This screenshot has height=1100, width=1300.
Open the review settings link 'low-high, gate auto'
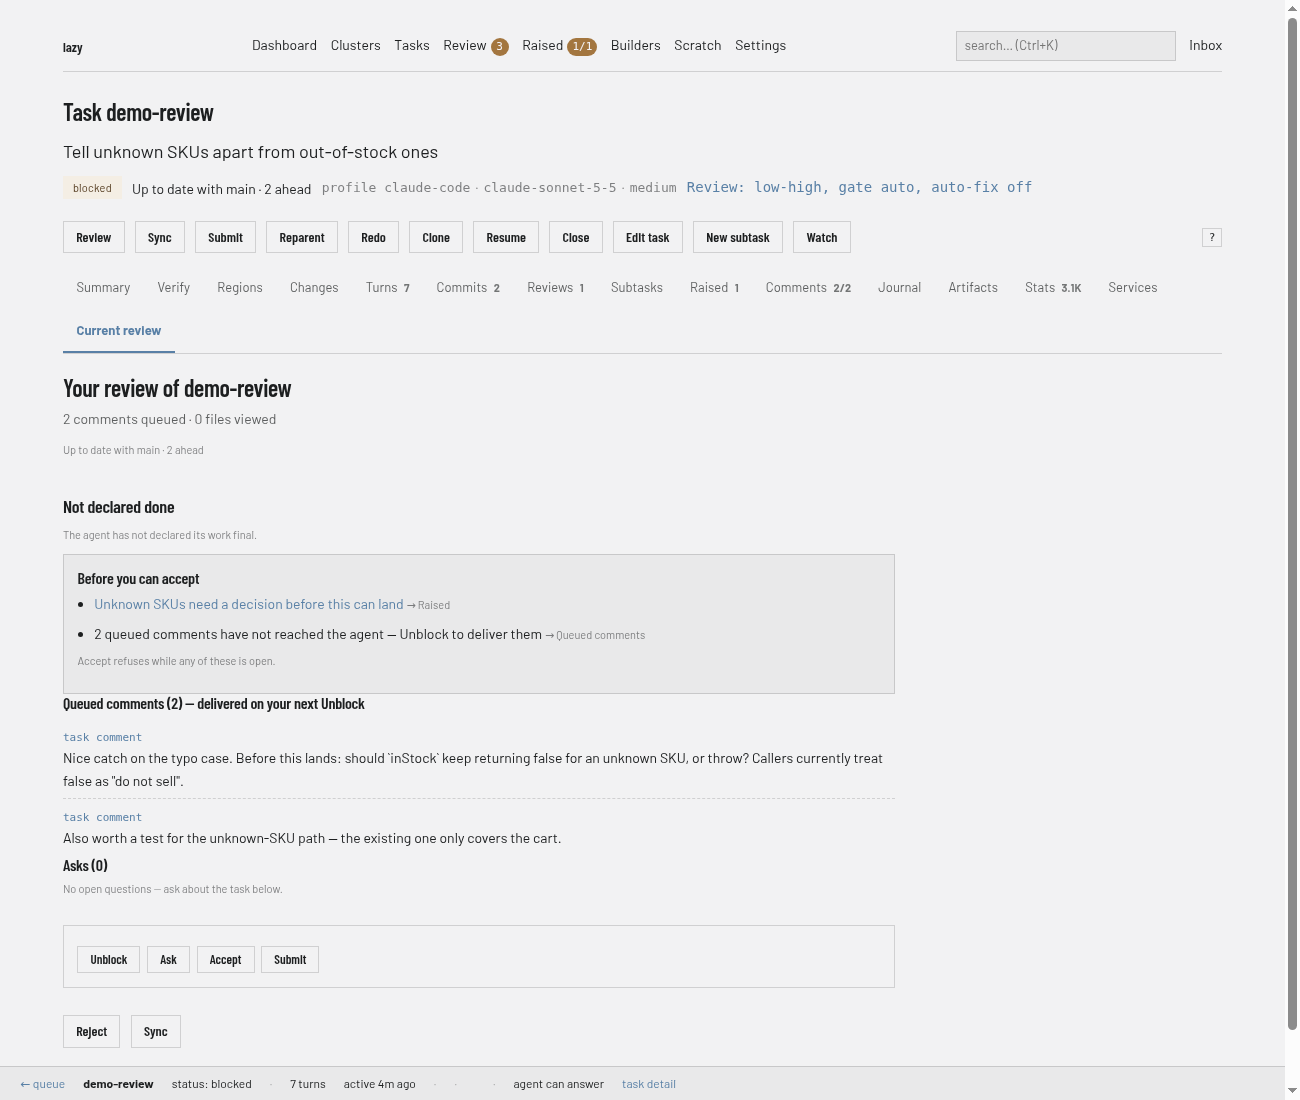[x=859, y=187]
